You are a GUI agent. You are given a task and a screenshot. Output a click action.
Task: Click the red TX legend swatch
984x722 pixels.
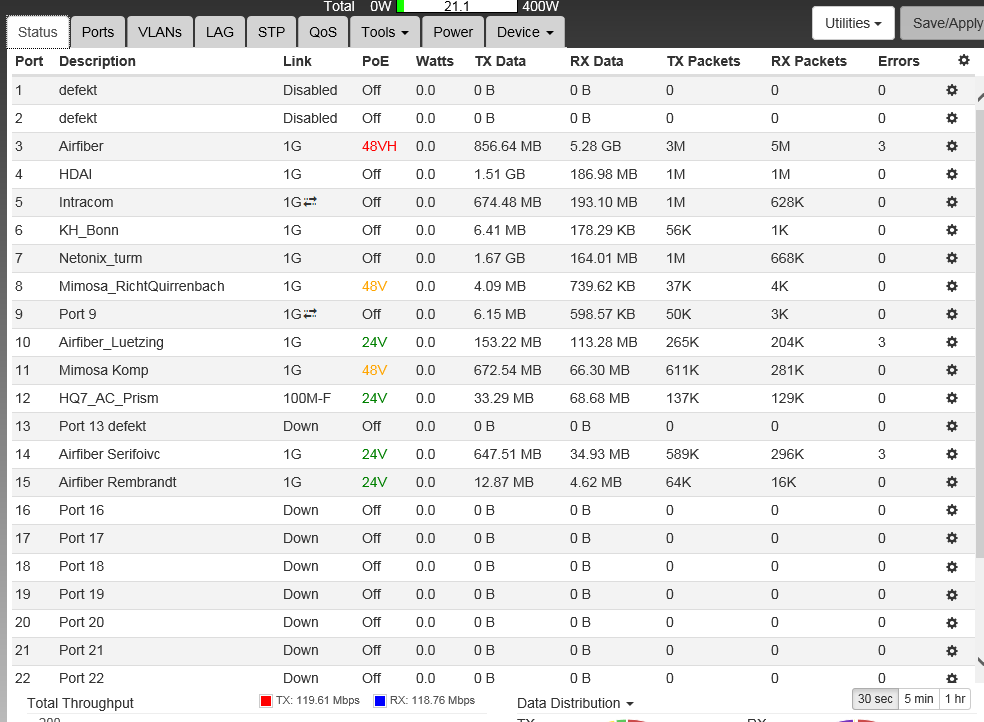coord(265,701)
